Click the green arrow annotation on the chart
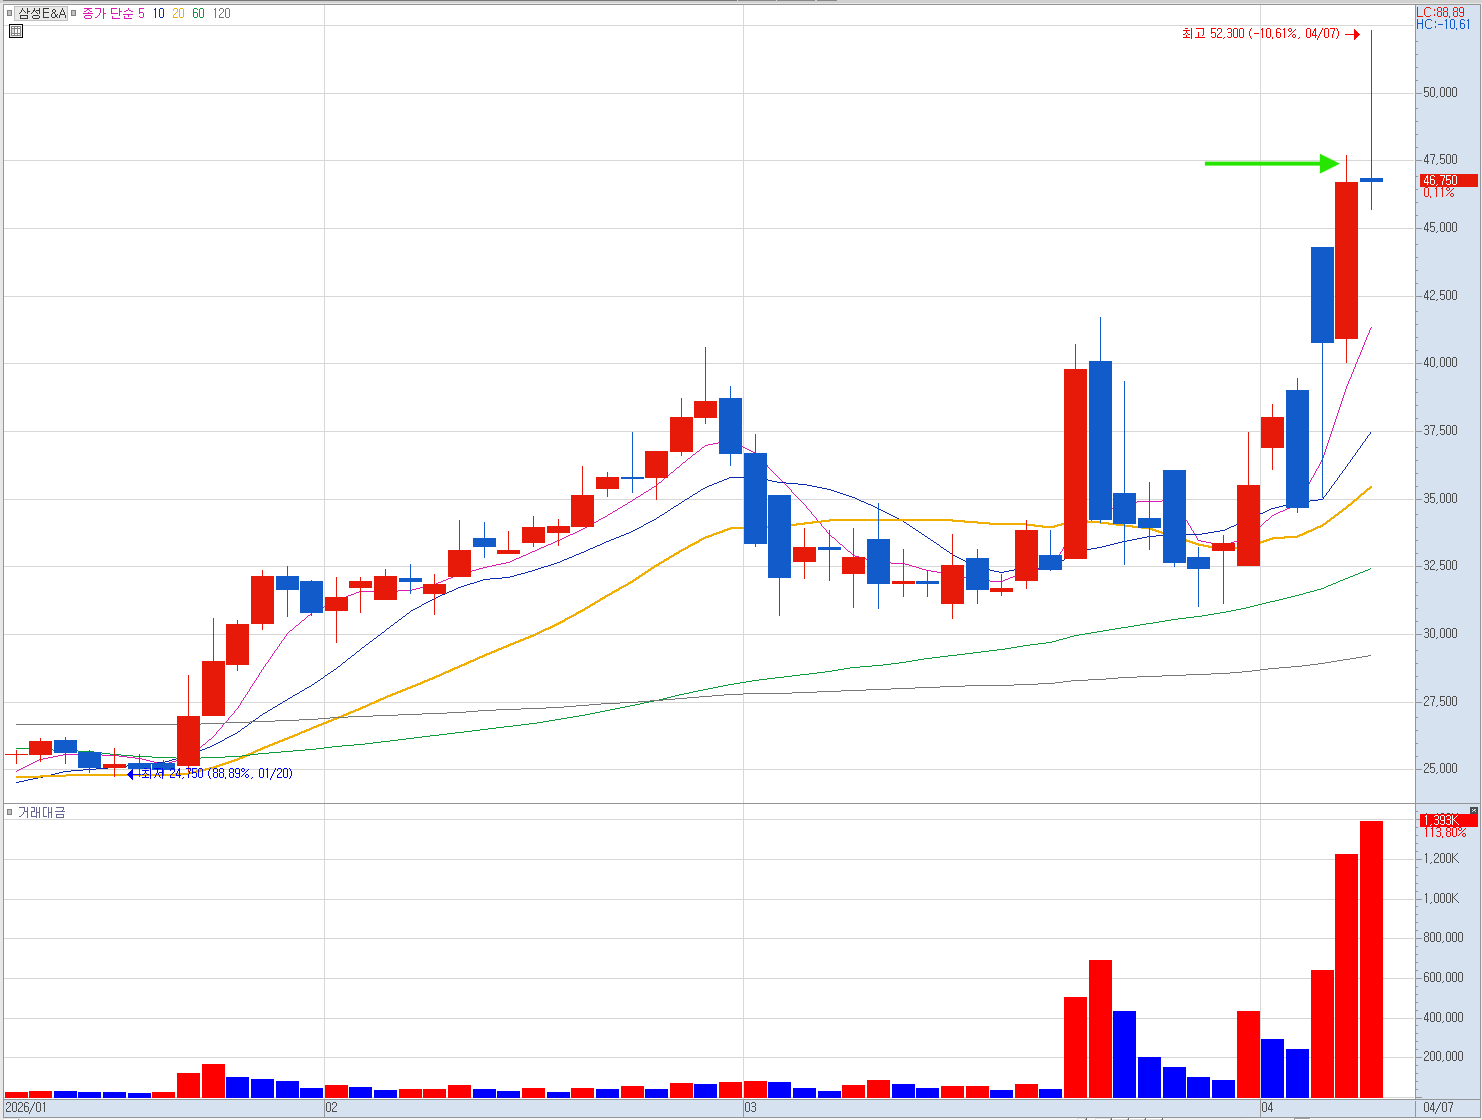 point(1271,163)
